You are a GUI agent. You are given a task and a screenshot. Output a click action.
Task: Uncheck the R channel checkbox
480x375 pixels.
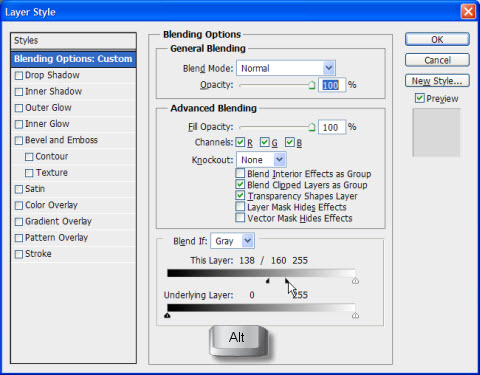(x=240, y=142)
